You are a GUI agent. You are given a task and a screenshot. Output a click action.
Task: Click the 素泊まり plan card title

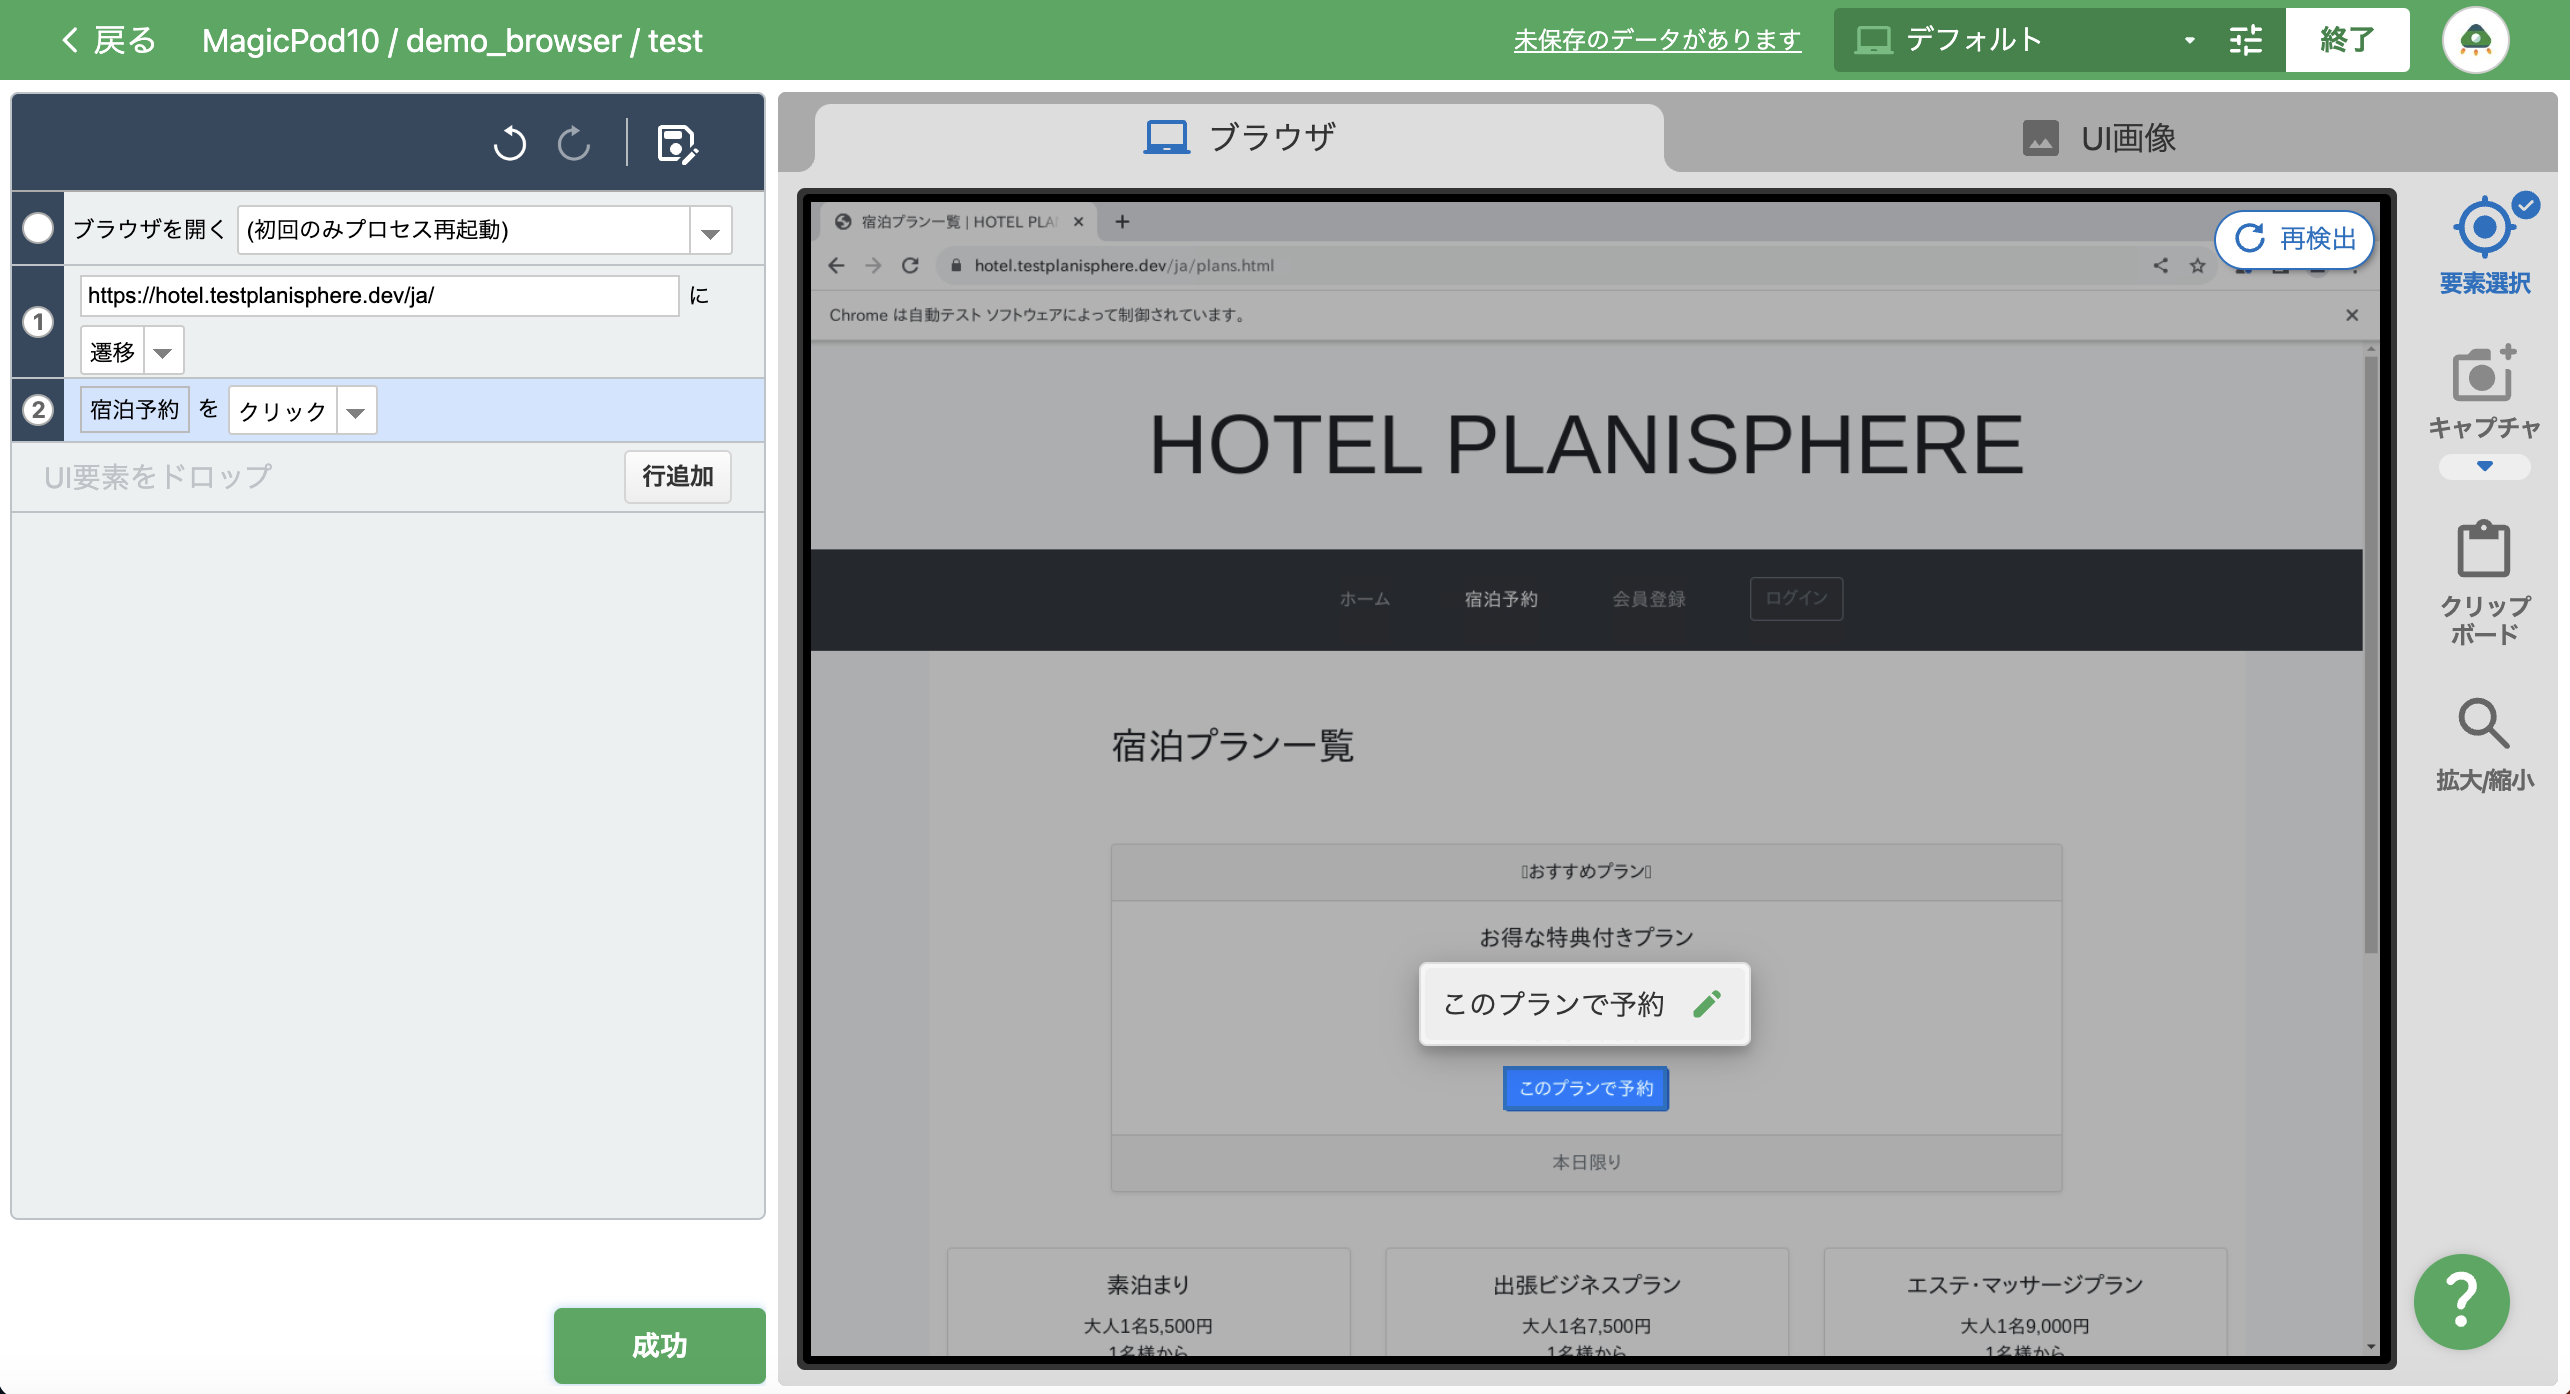(x=1148, y=1284)
